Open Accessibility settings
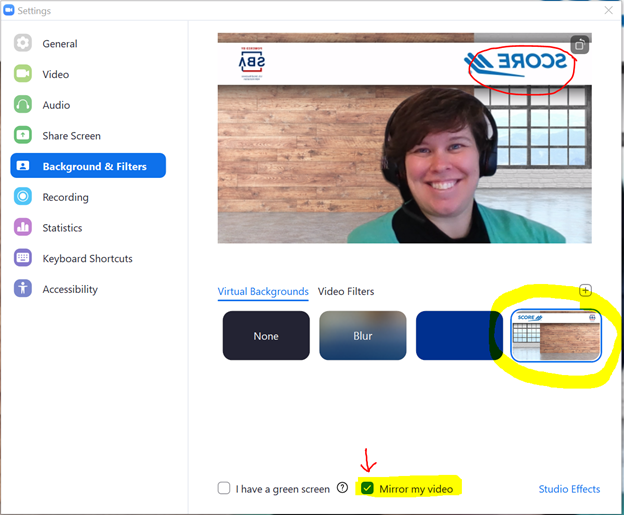This screenshot has height=515, width=624. [x=88, y=288]
